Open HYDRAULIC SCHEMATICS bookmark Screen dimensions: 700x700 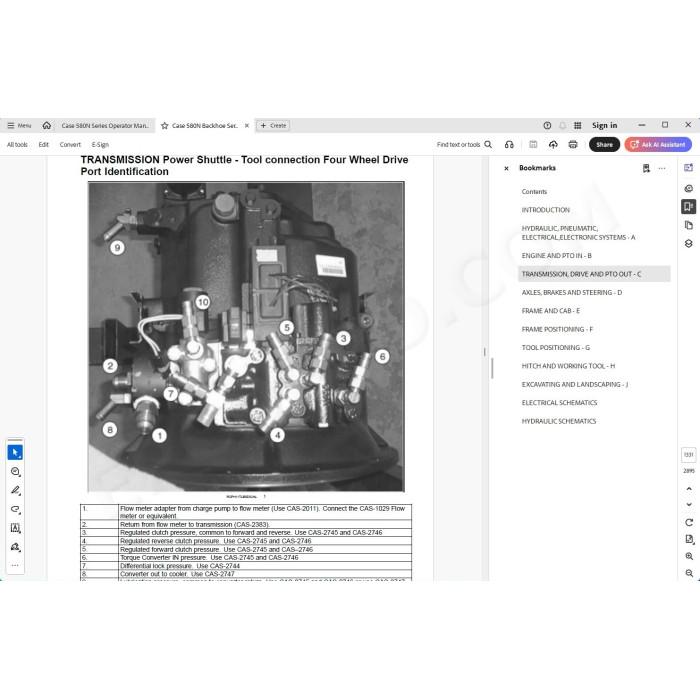click(x=558, y=421)
